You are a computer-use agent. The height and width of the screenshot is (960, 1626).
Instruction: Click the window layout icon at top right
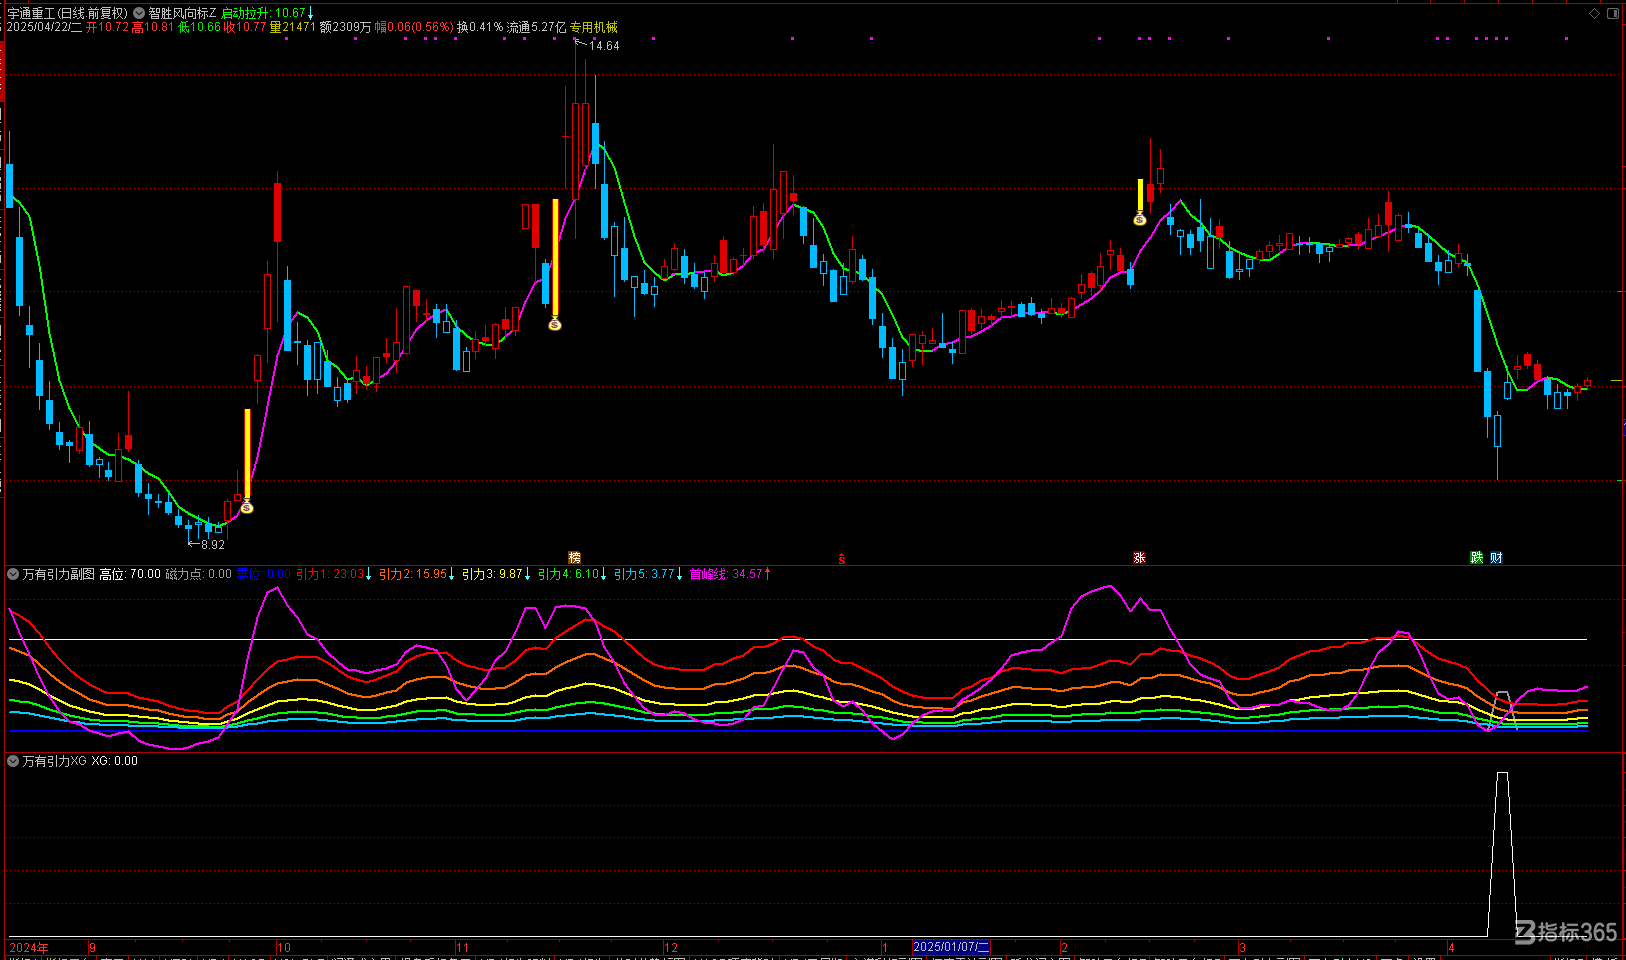click(1612, 13)
